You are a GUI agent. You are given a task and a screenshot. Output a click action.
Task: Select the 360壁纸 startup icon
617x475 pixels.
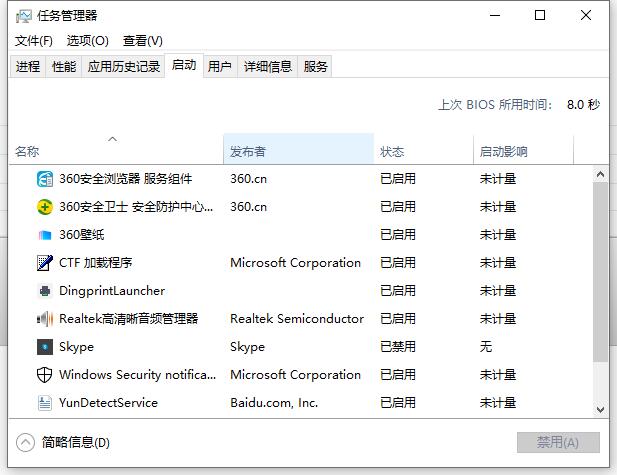pyautogui.click(x=45, y=235)
